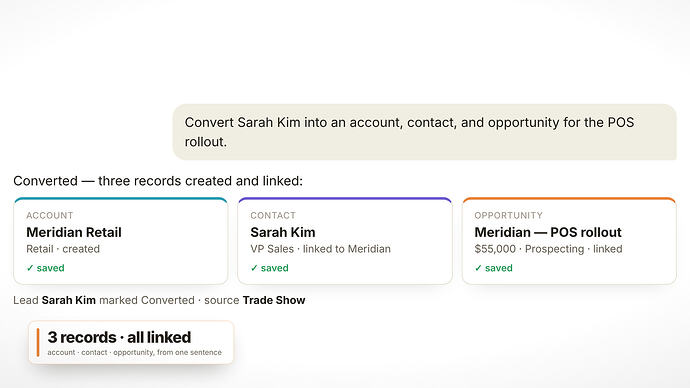The image size is (690, 388).
Task: Click the saved checkmark on Account card
Action: coord(45,268)
